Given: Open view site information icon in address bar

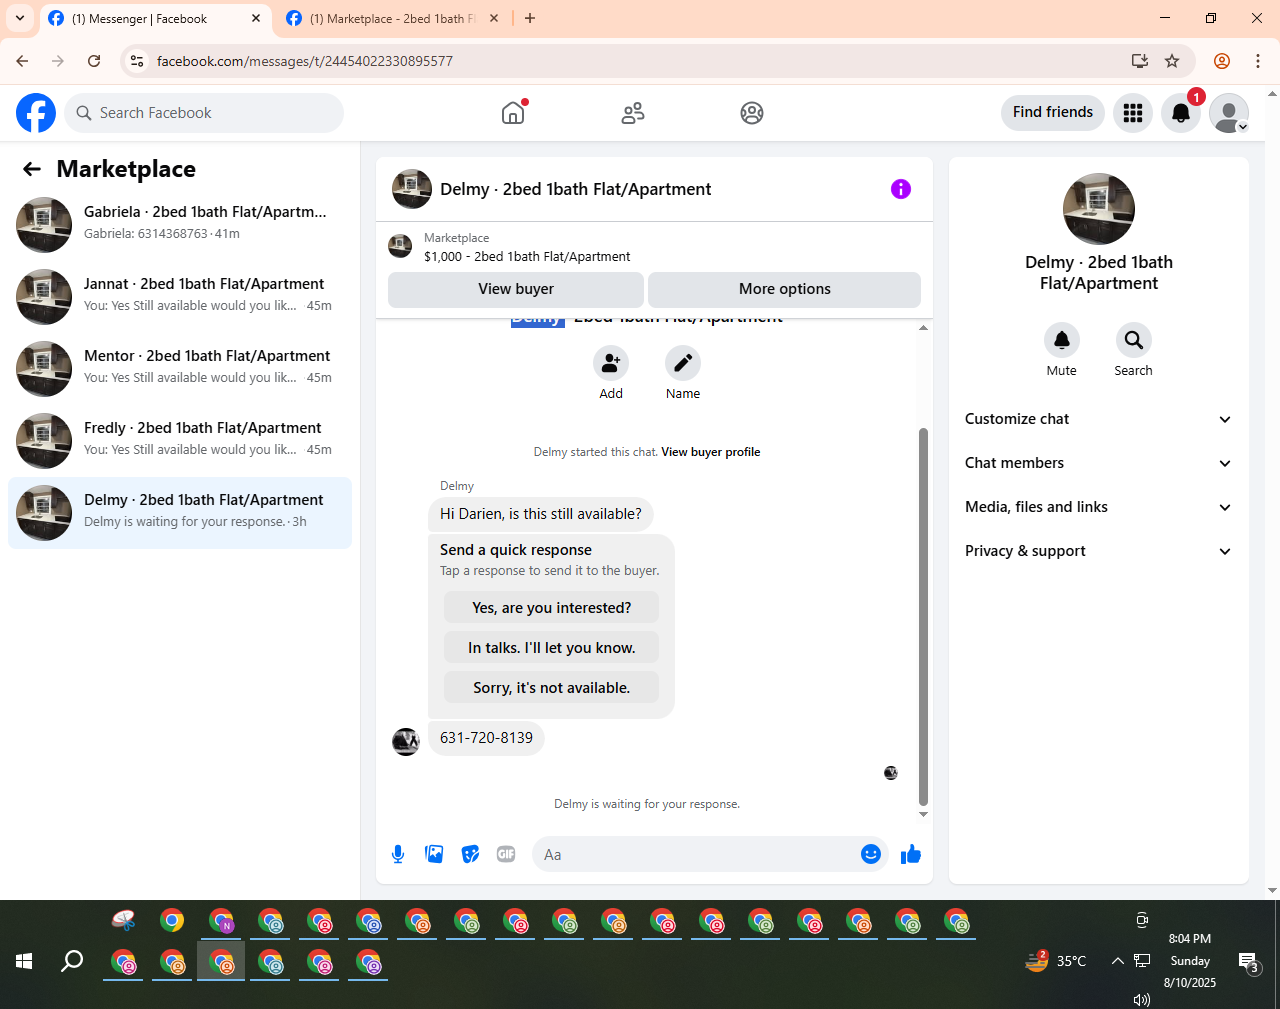Looking at the screenshot, I should pos(137,61).
